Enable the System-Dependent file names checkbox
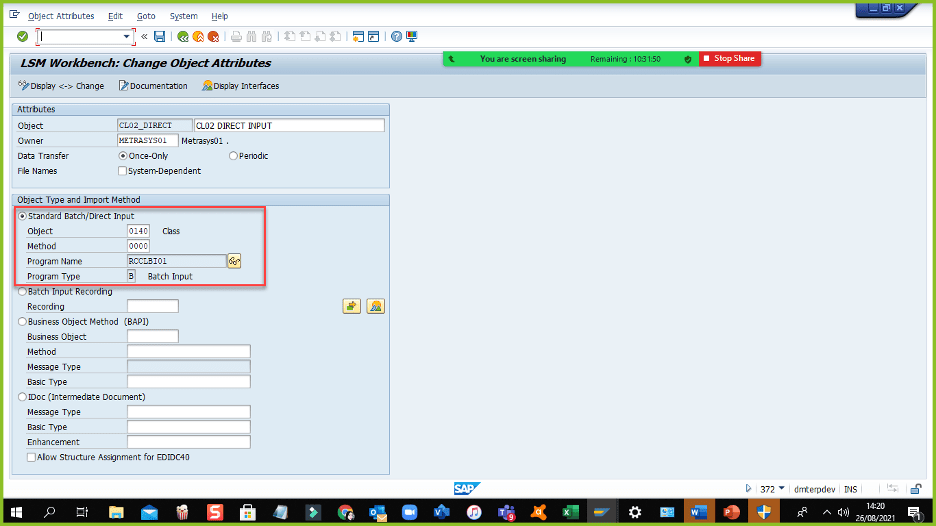This screenshot has width=936, height=526. (123, 171)
